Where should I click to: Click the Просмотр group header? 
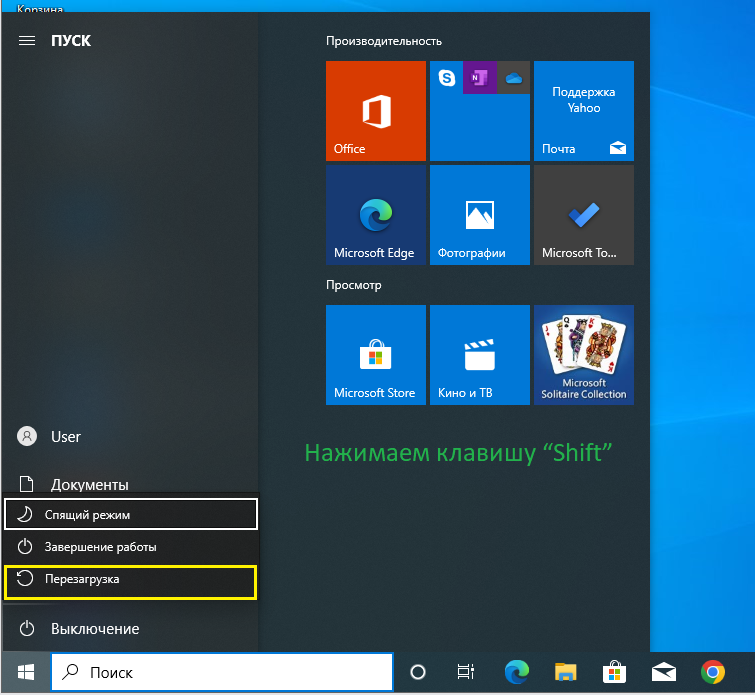353,285
